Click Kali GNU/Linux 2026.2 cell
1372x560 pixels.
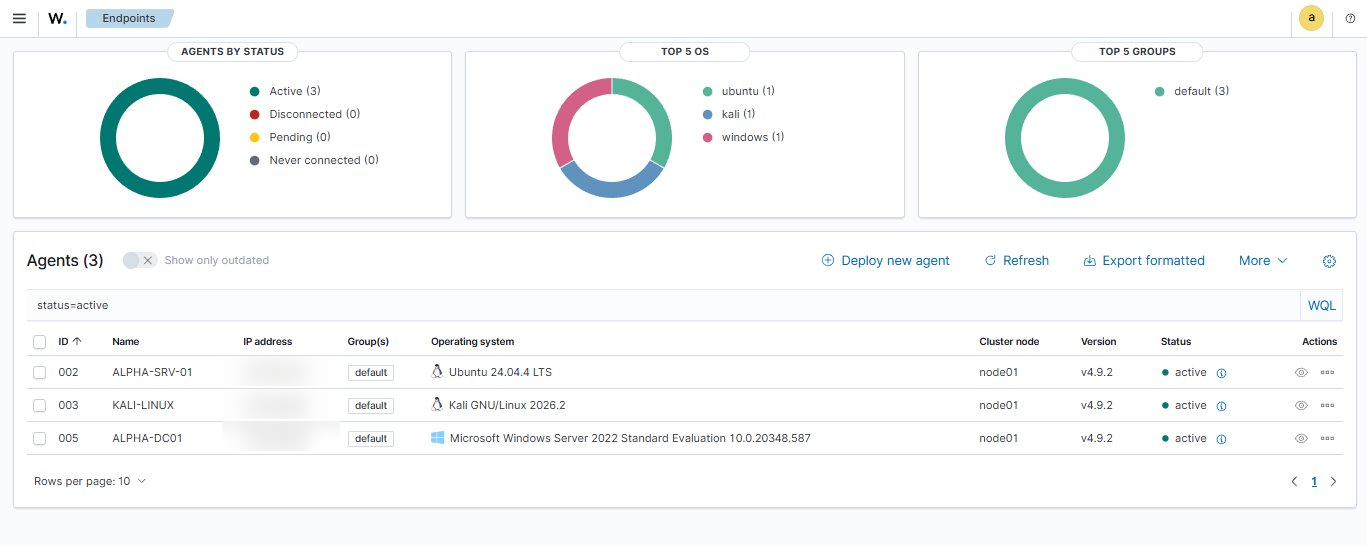pyautogui.click(x=507, y=405)
